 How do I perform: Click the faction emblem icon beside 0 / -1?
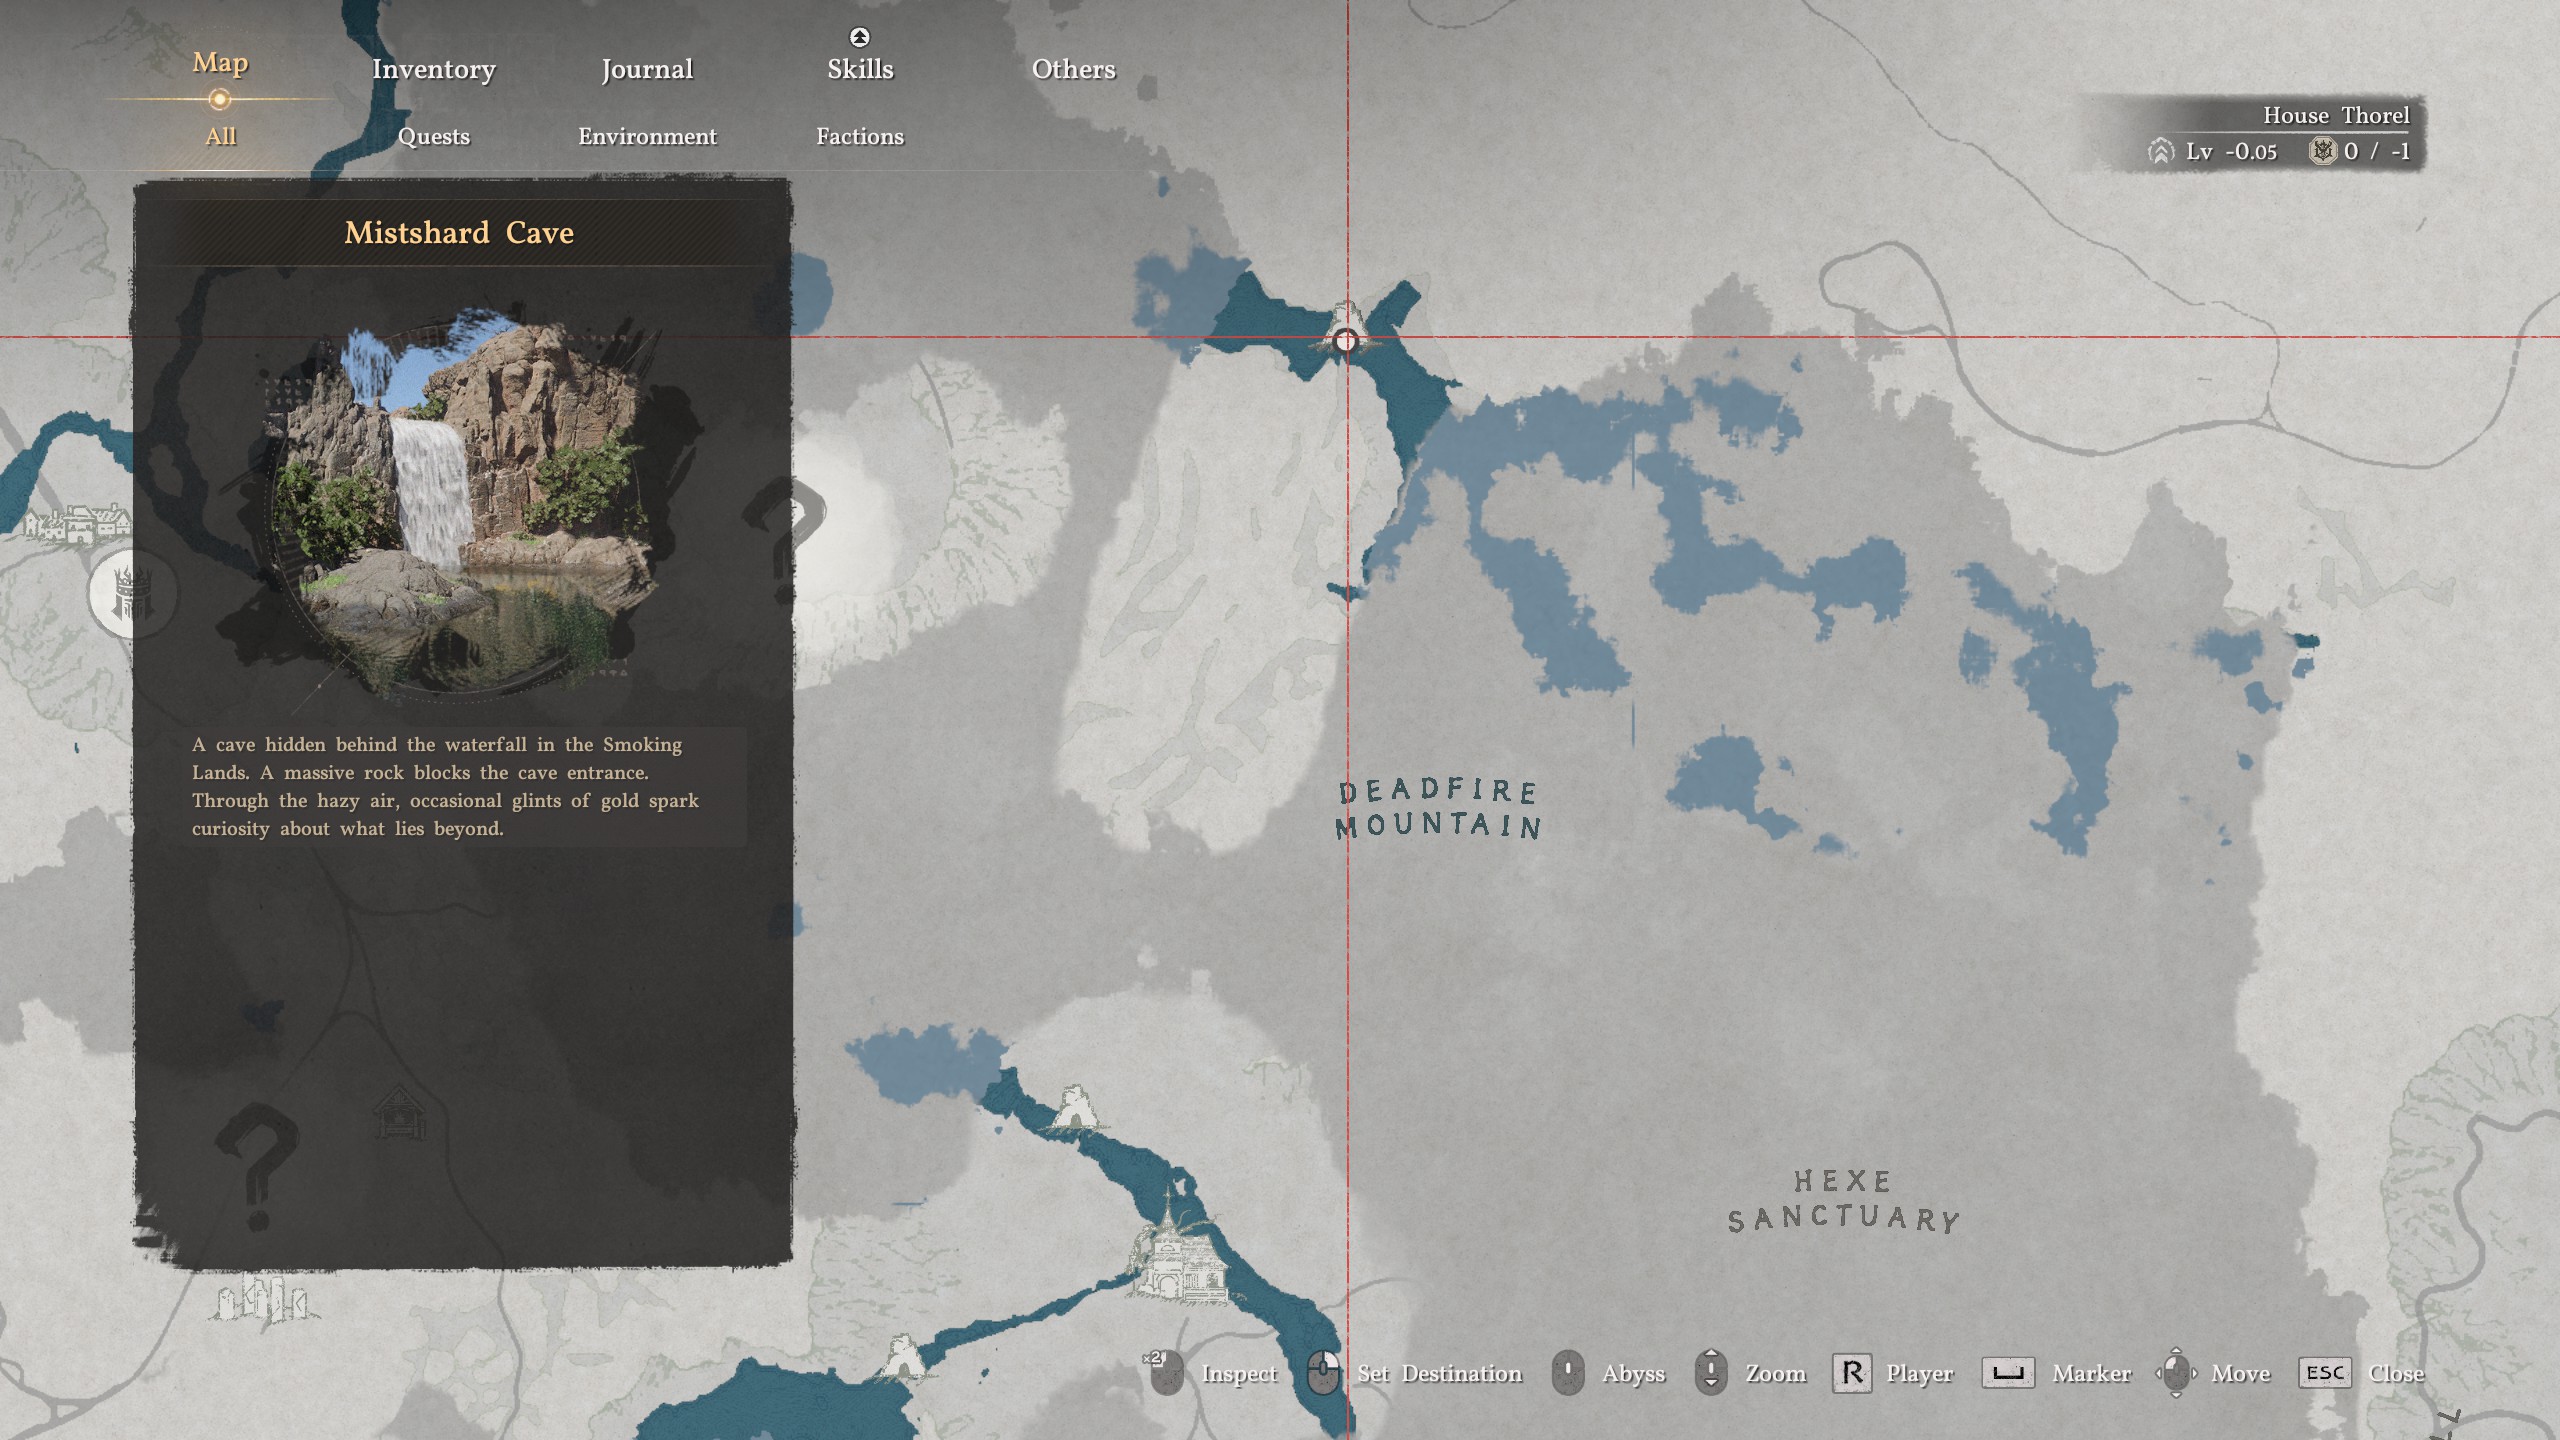tap(2322, 151)
